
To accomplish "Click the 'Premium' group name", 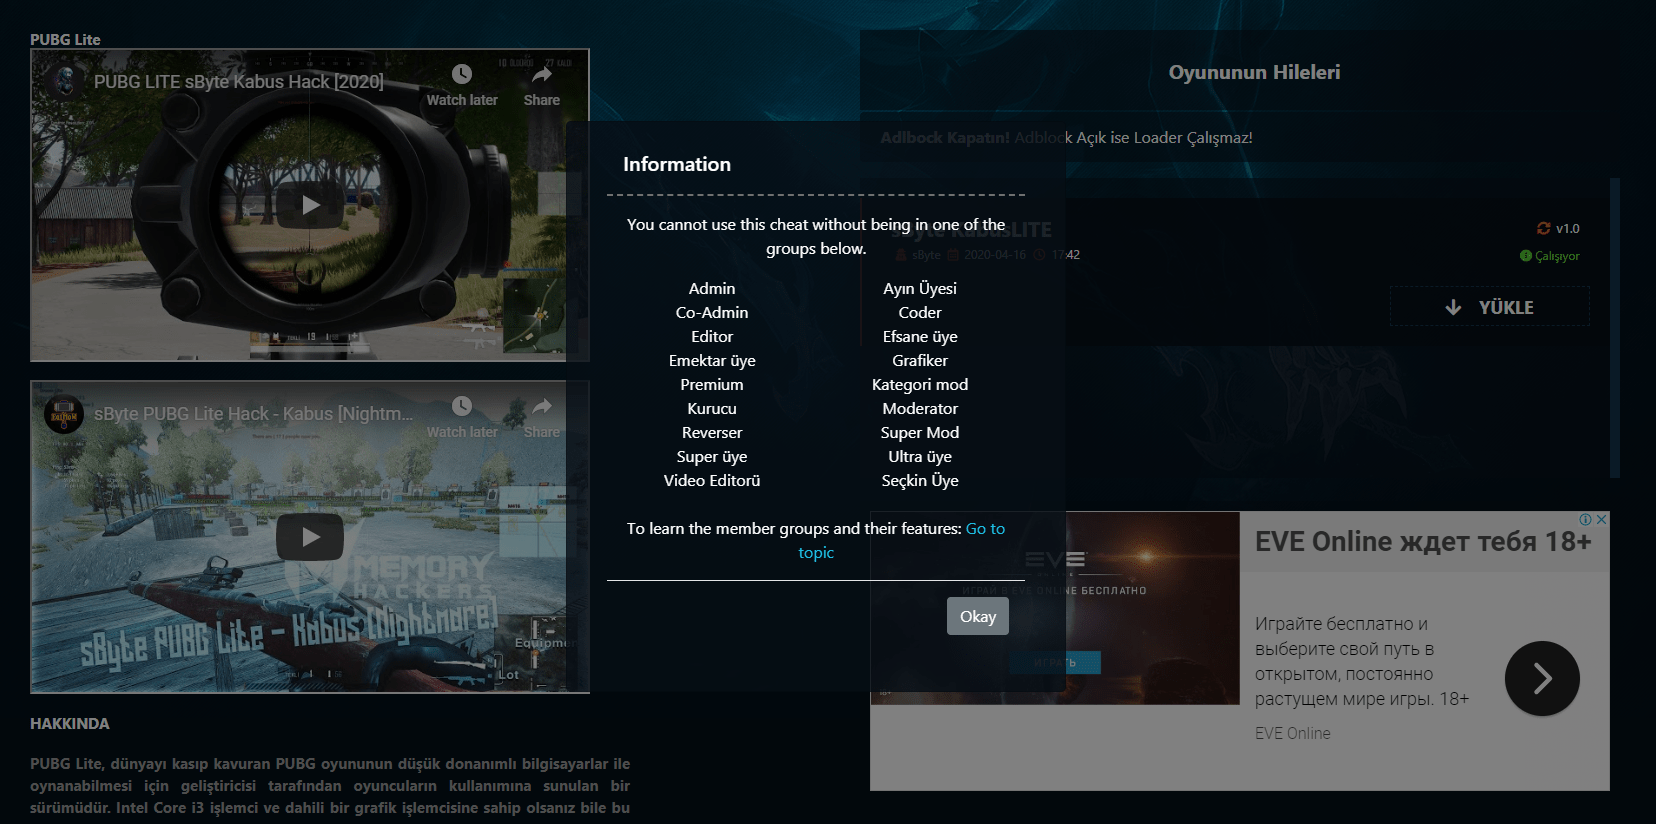I will 712,384.
